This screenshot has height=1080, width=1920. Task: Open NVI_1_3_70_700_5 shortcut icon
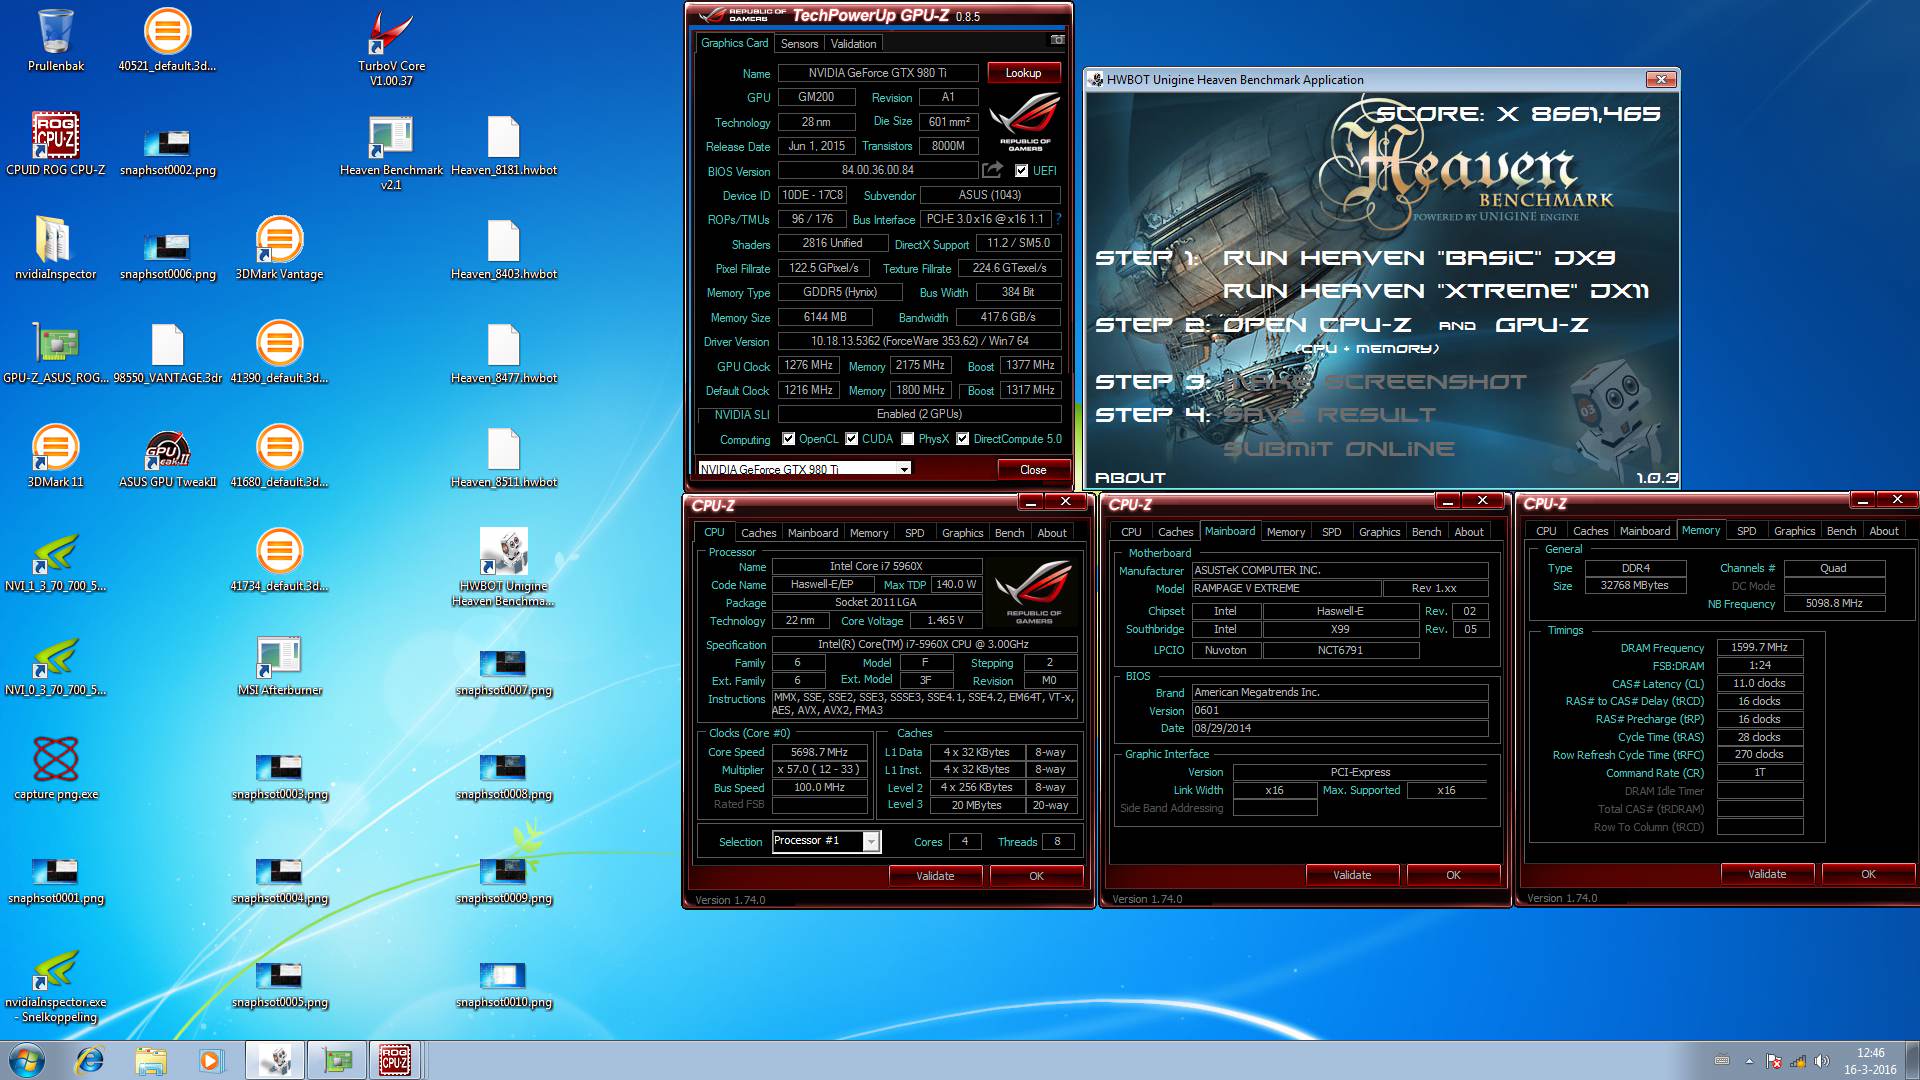coord(55,560)
